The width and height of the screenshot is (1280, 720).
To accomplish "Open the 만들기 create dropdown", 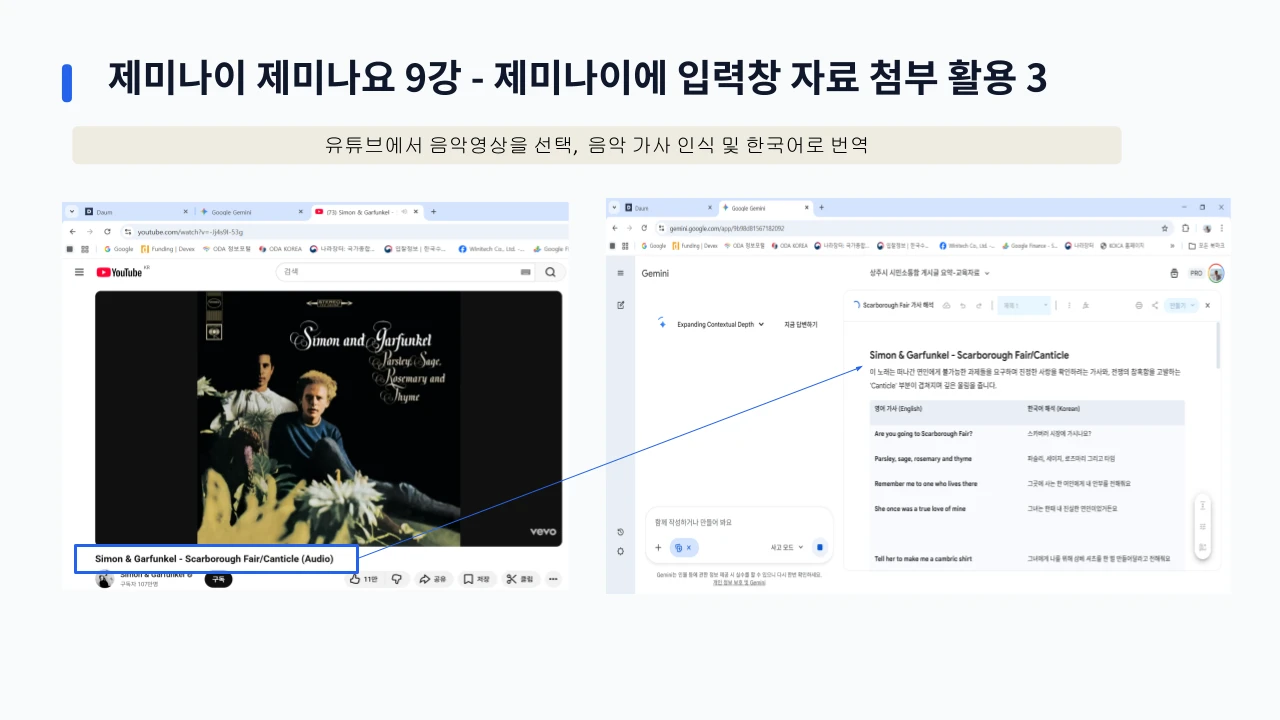I will tap(1182, 305).
